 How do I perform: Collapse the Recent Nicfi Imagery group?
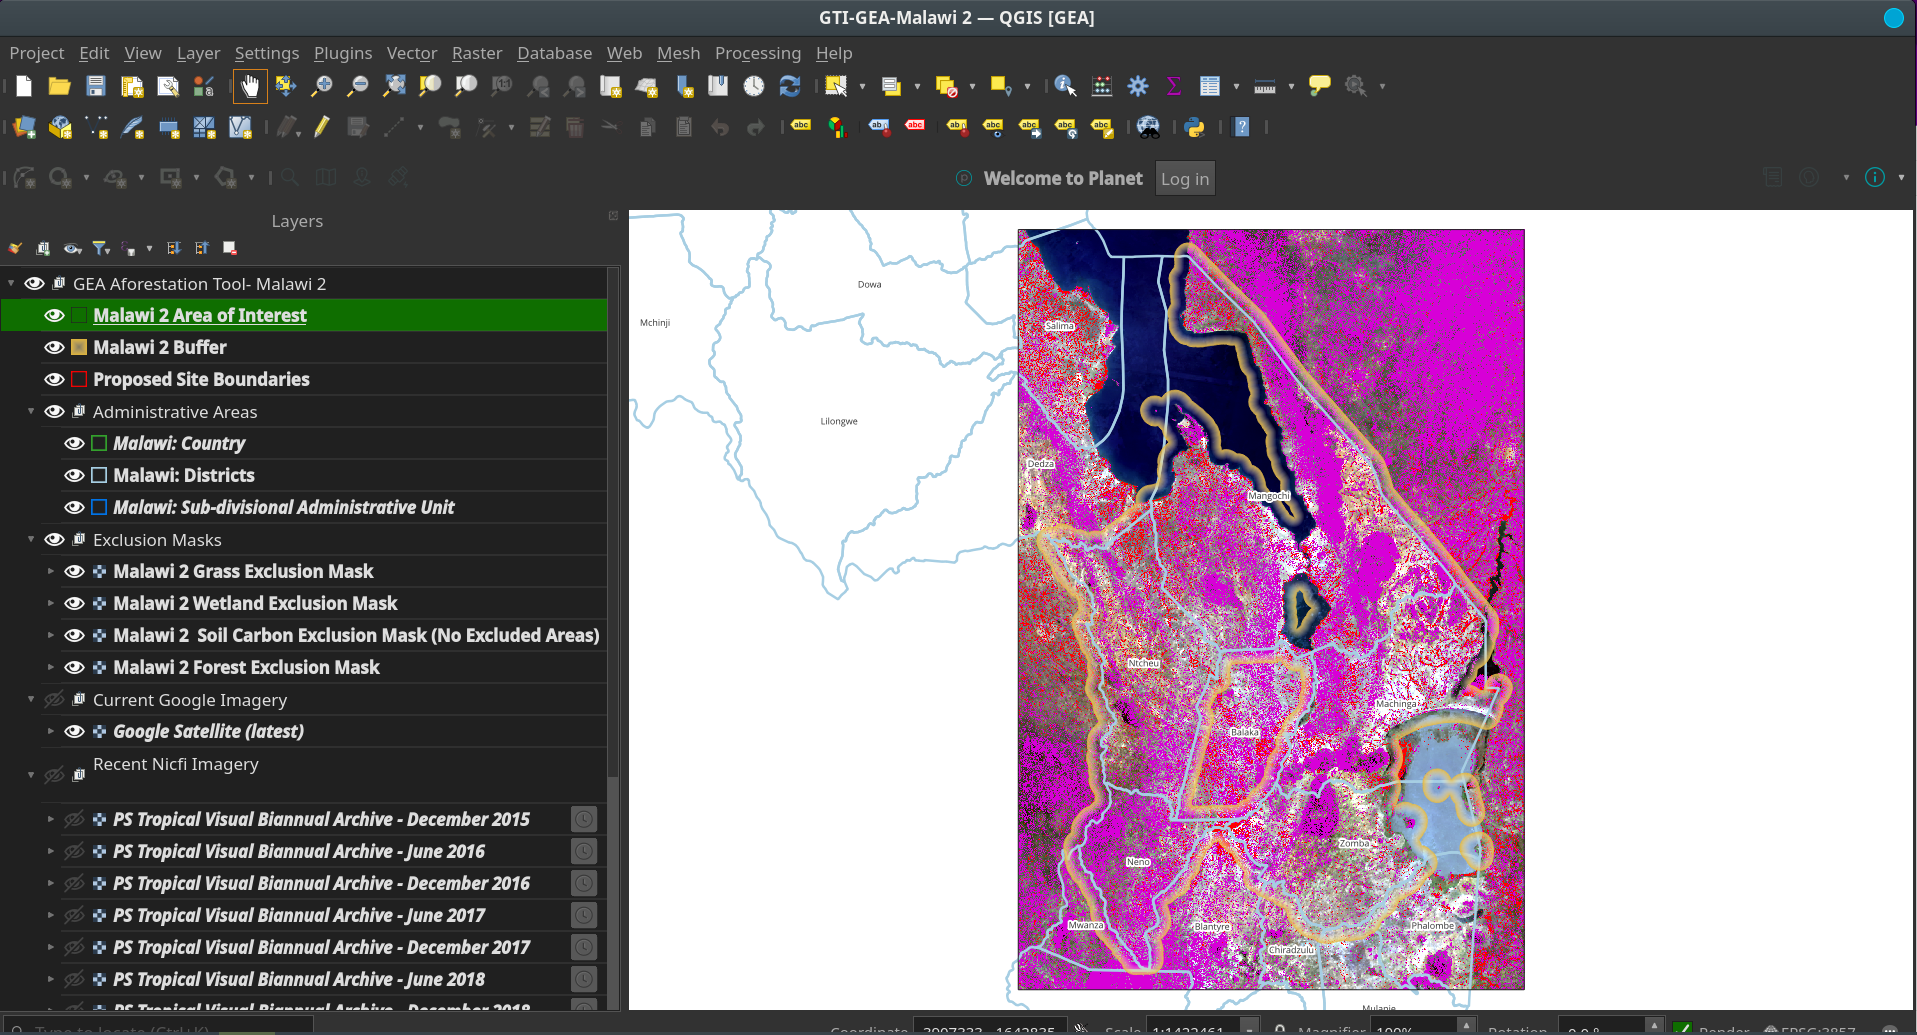pyautogui.click(x=31, y=774)
